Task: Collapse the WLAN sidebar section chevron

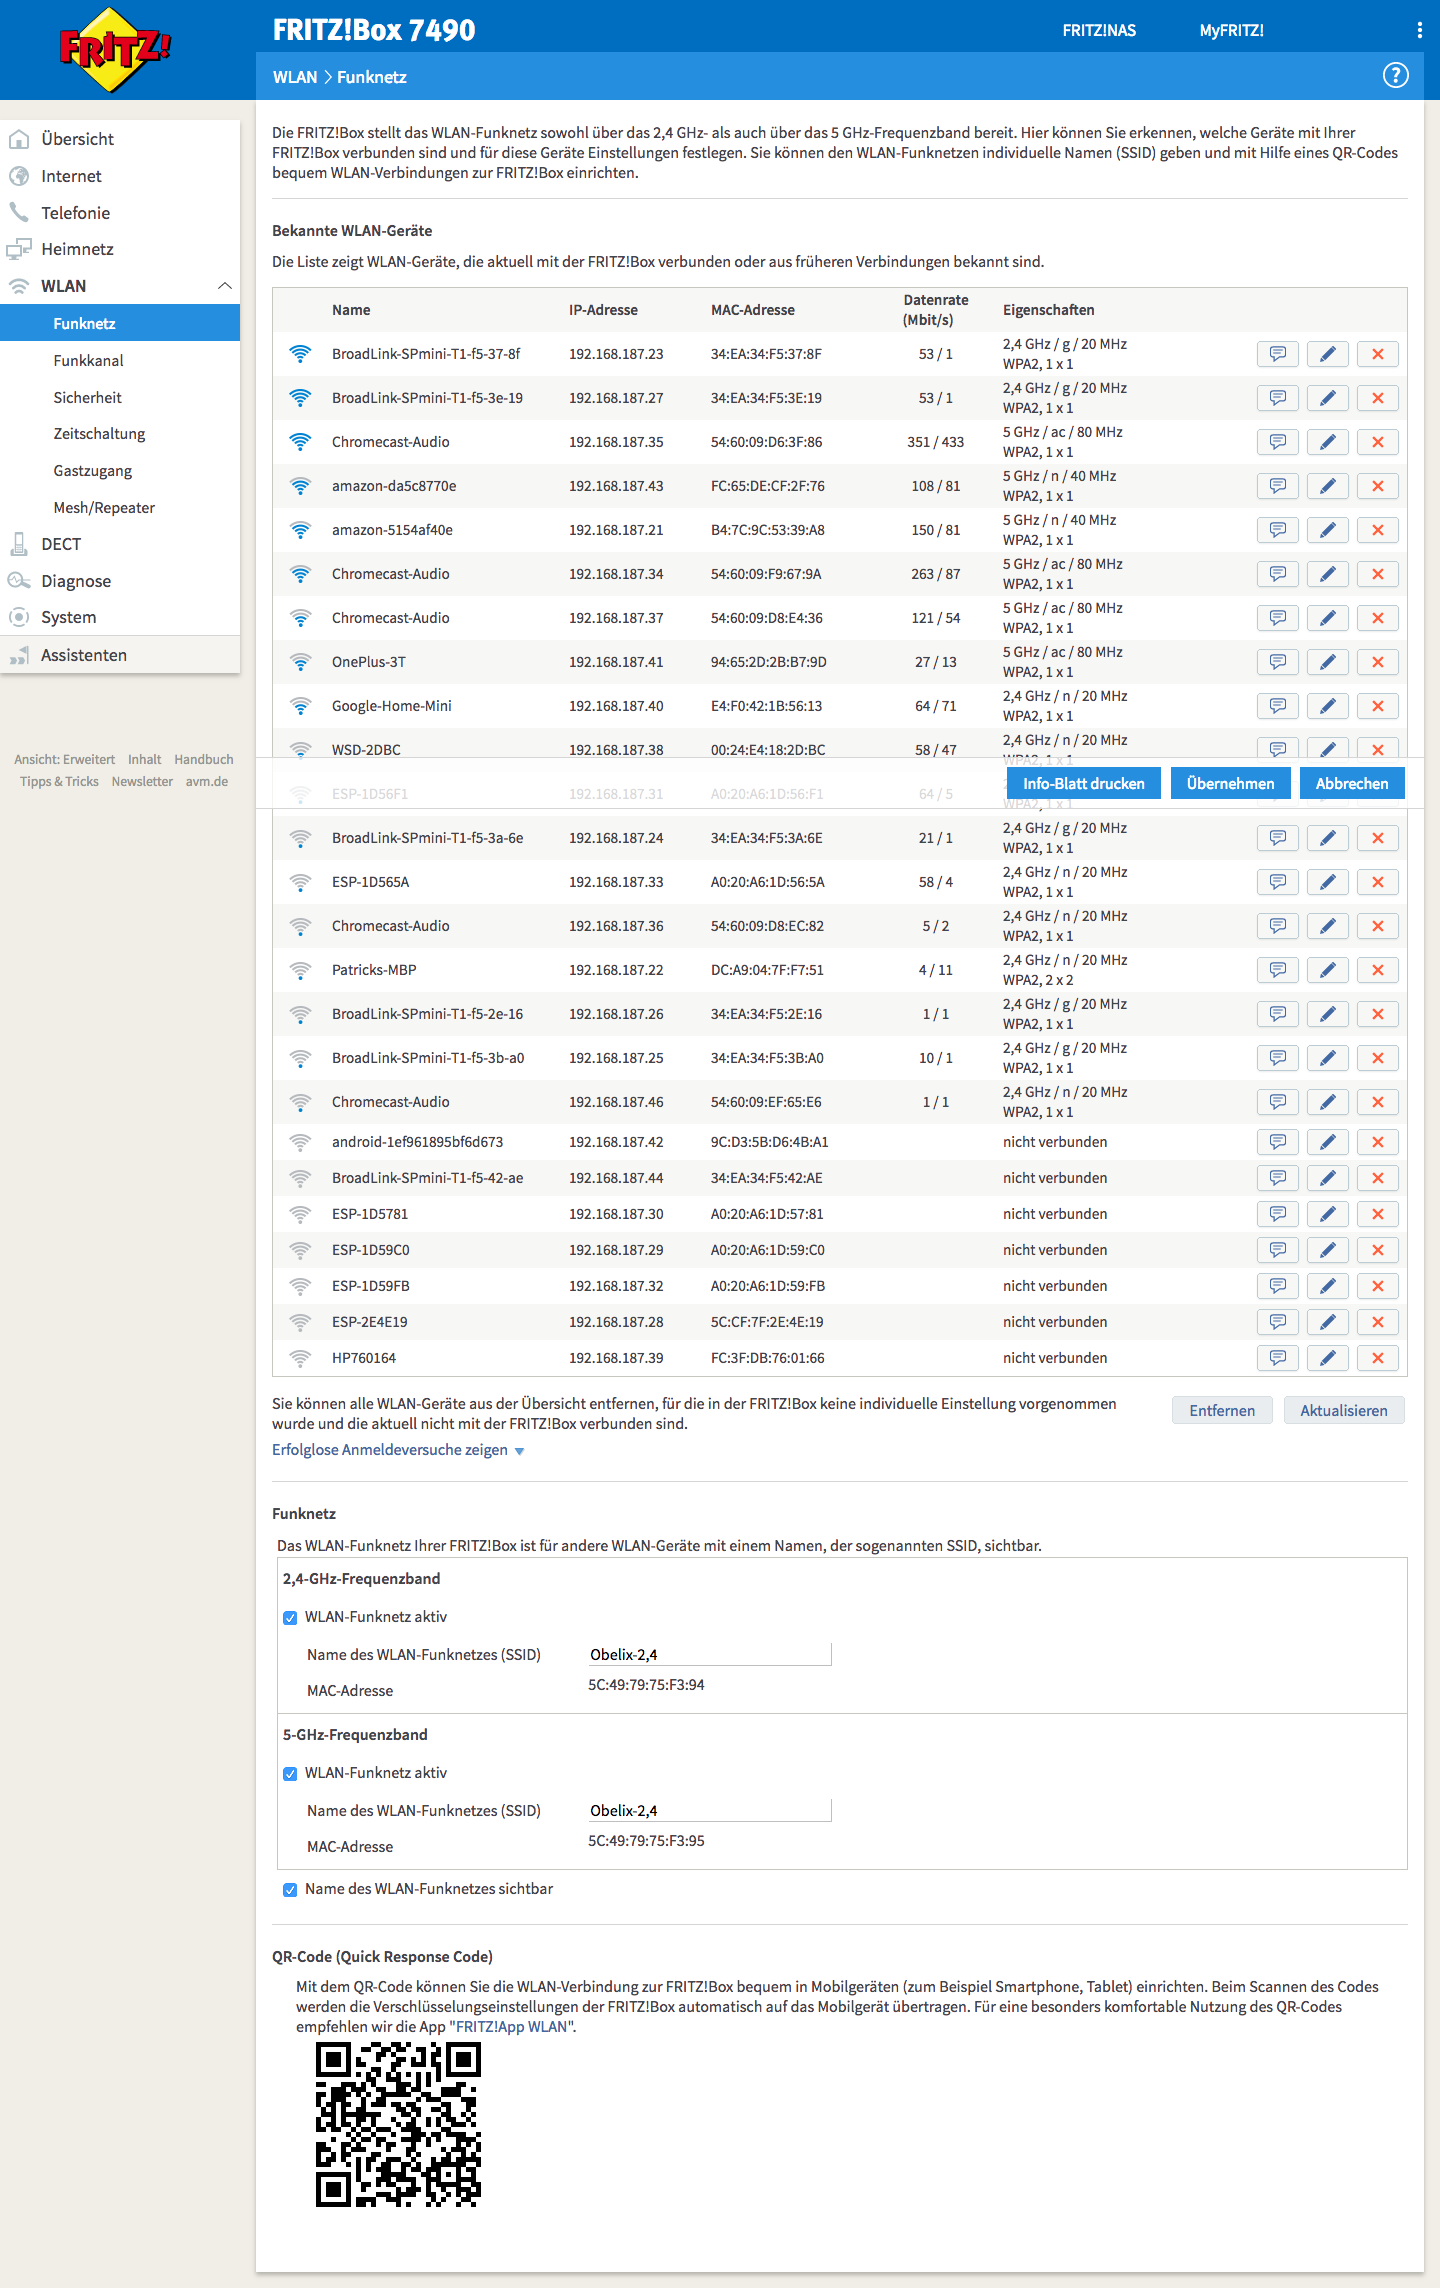Action: tap(225, 286)
